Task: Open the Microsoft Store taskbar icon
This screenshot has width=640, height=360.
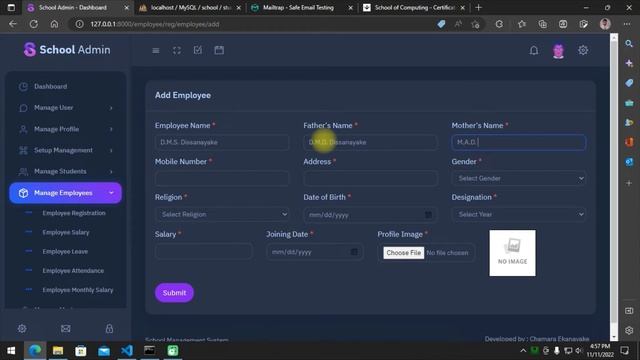Action: click(x=81, y=351)
